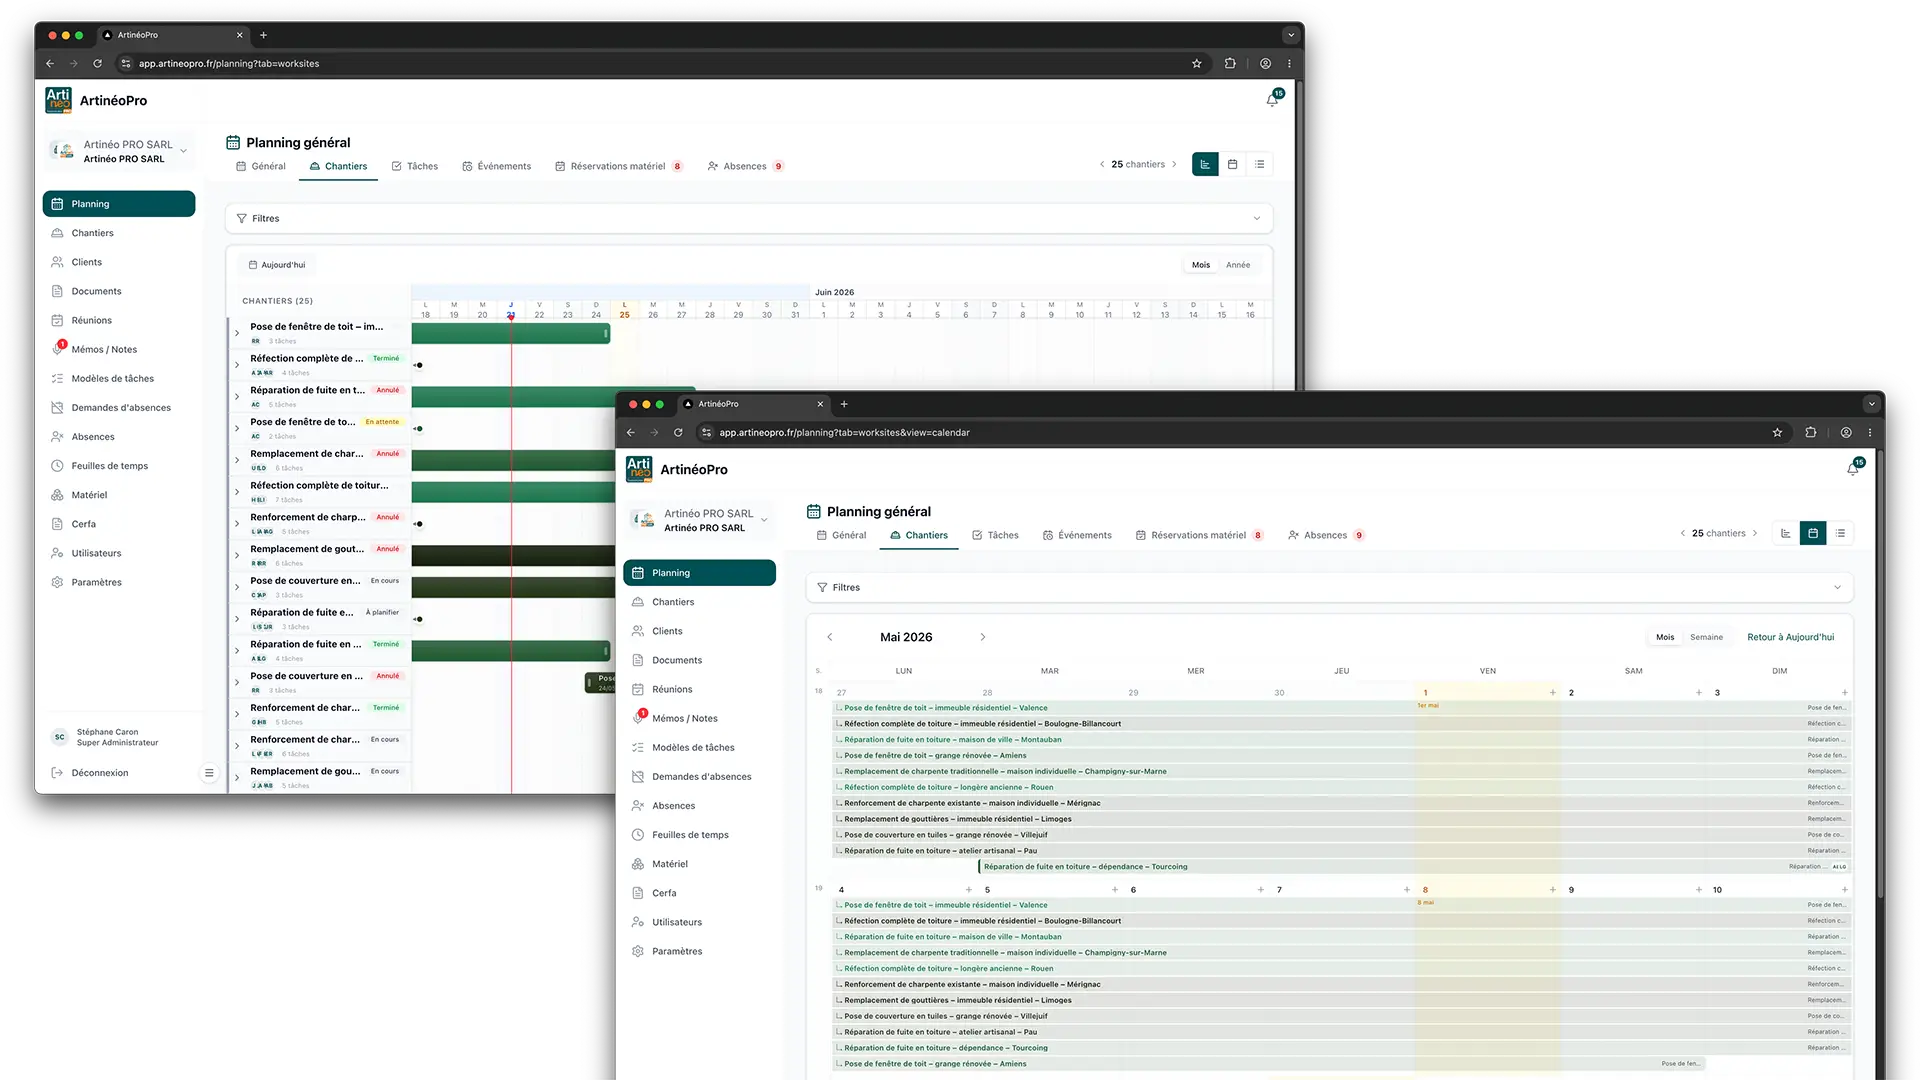The width and height of the screenshot is (1920, 1080).
Task: Select Semaine view toggle in front calendar
Action: point(1707,637)
